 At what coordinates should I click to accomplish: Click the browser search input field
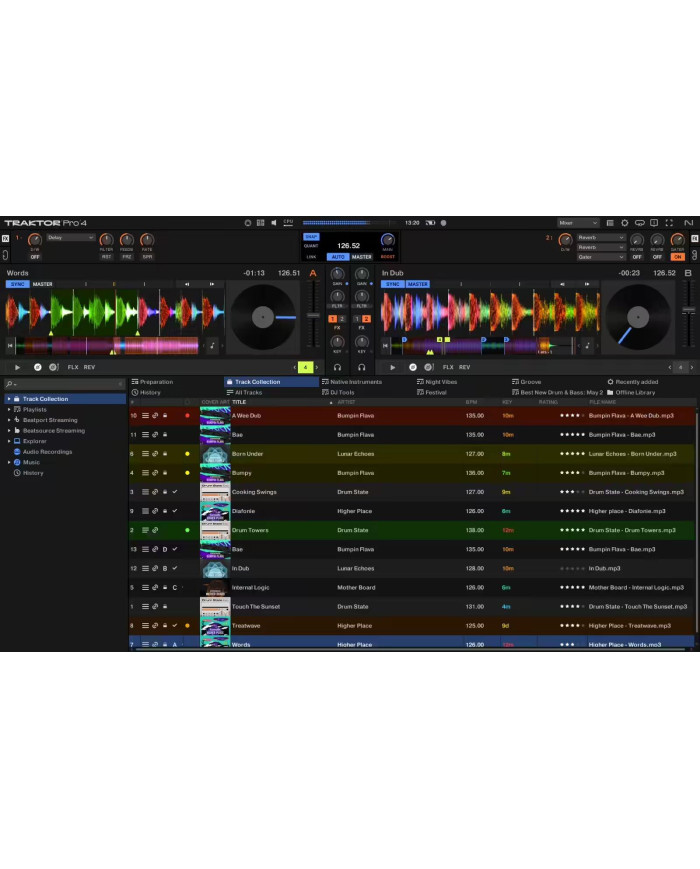pyautogui.click(x=65, y=384)
